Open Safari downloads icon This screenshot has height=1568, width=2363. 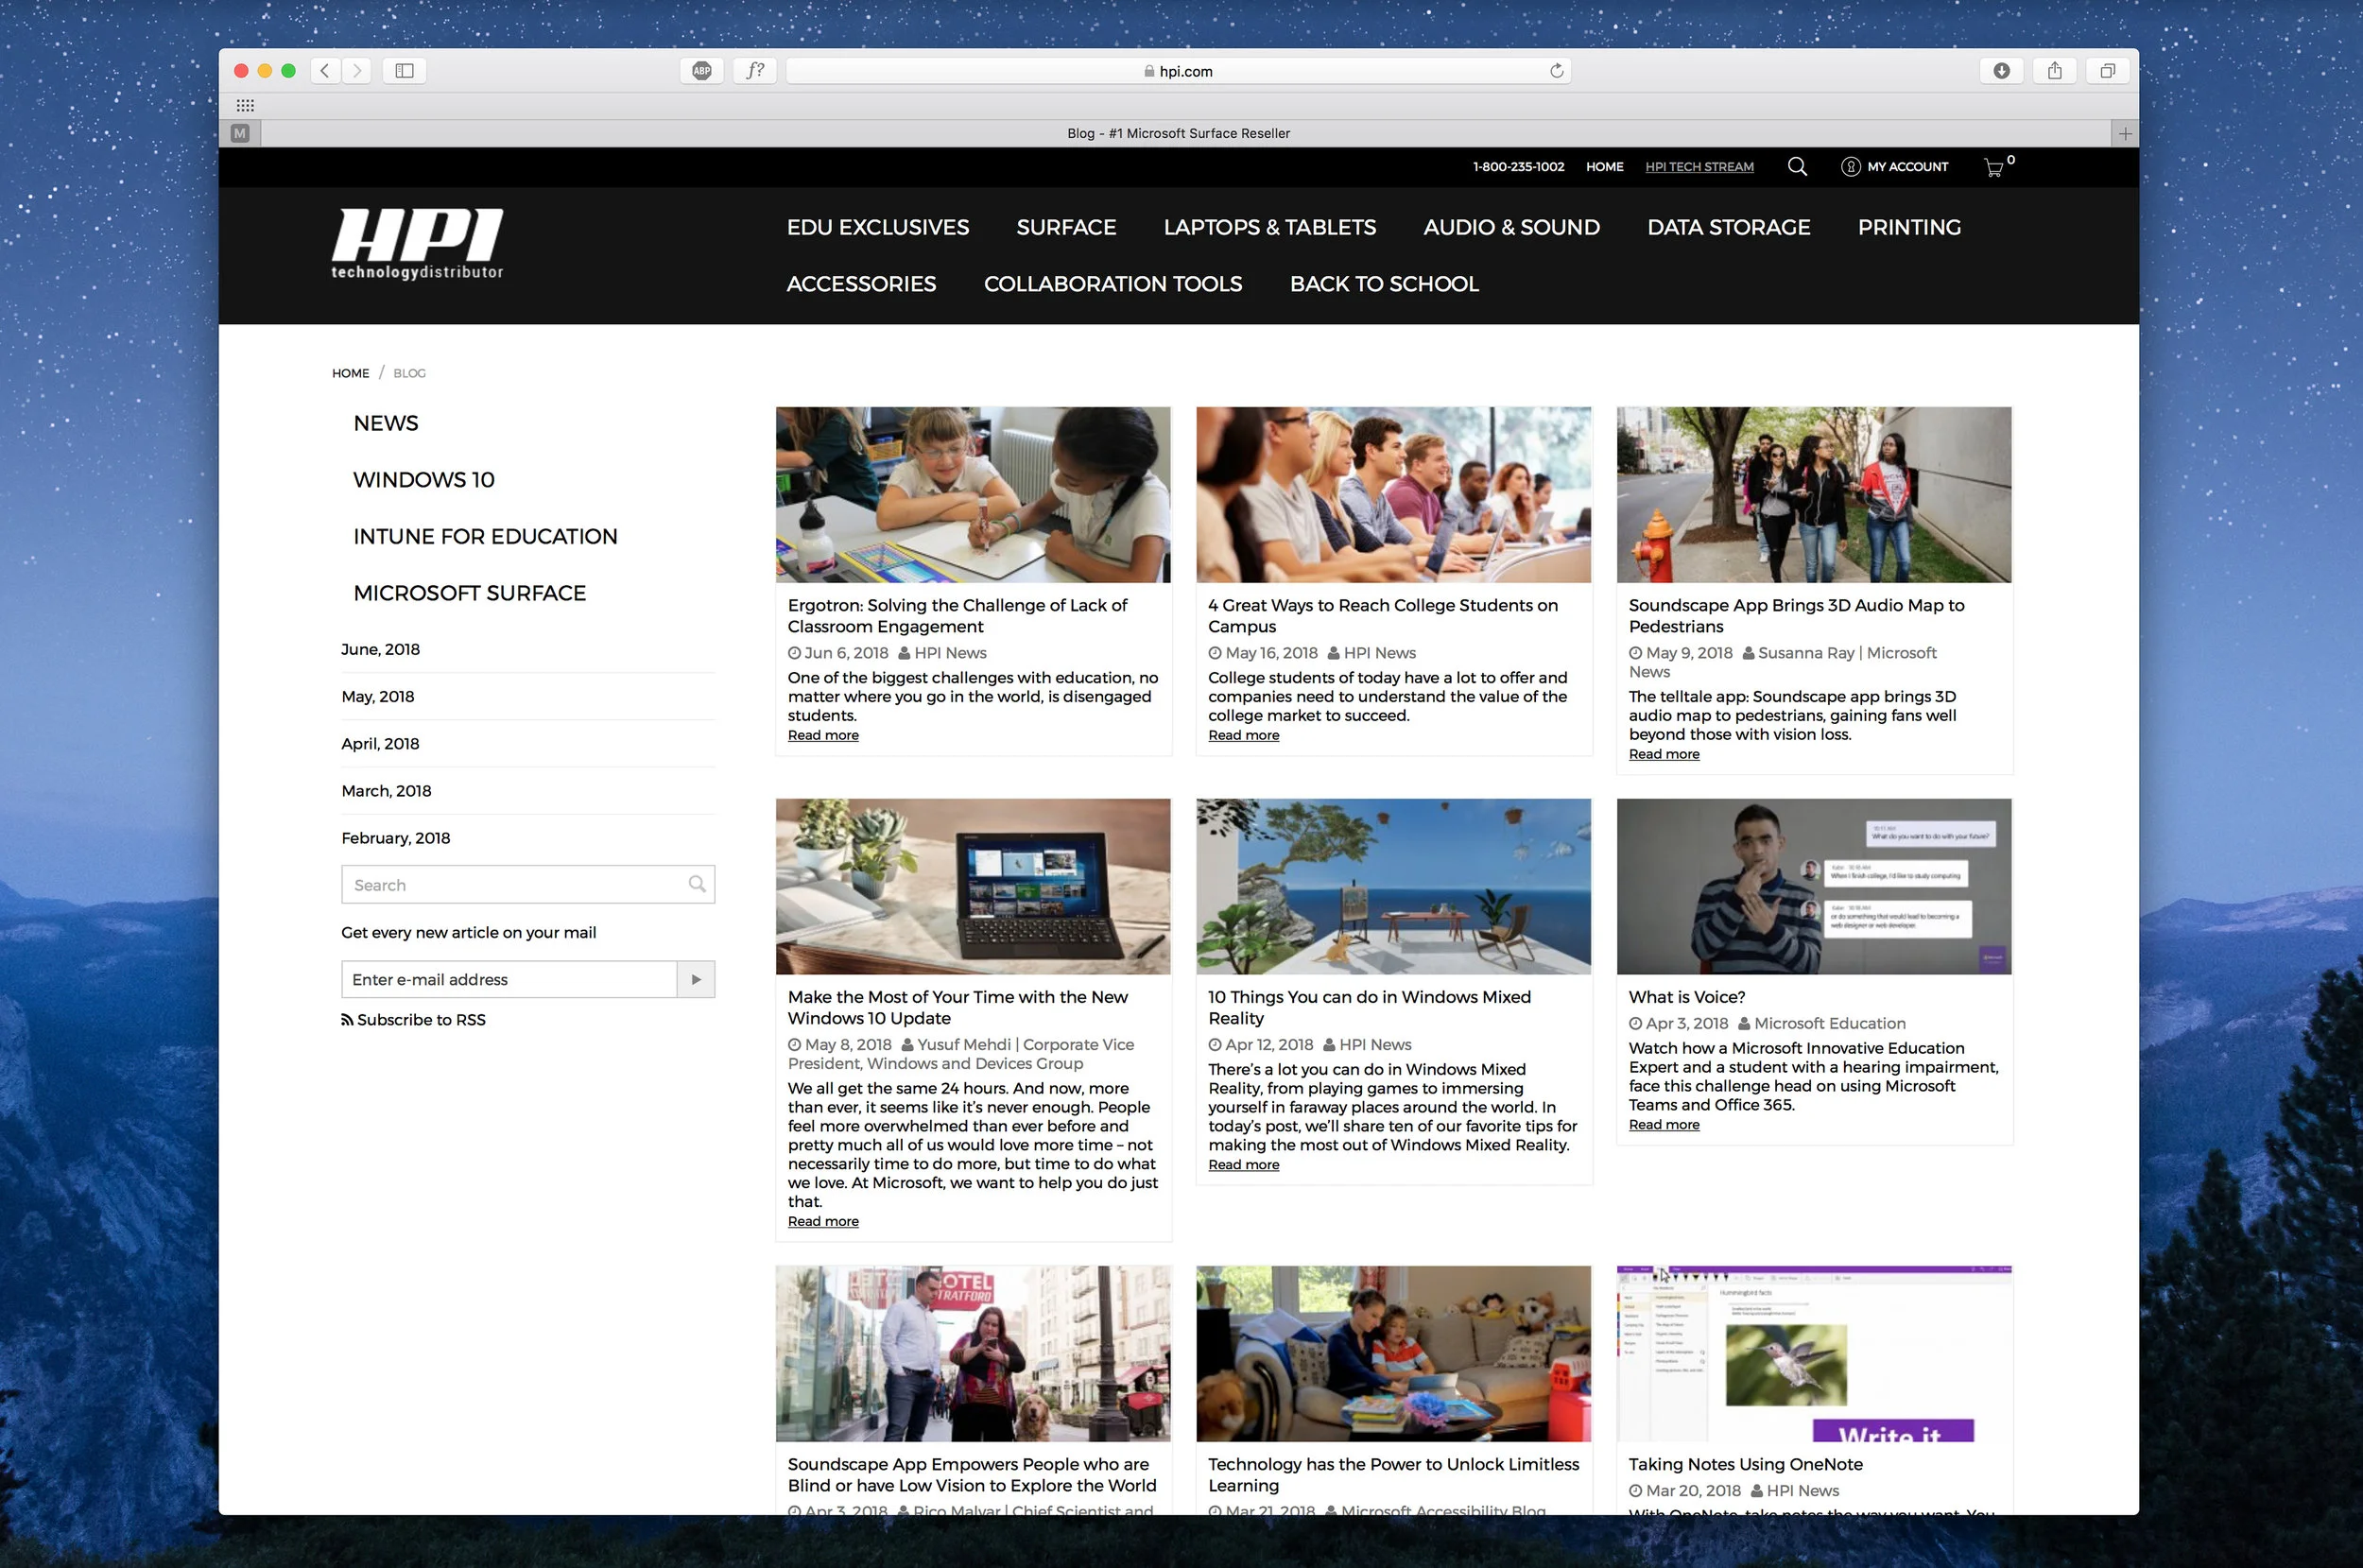(x=2001, y=70)
